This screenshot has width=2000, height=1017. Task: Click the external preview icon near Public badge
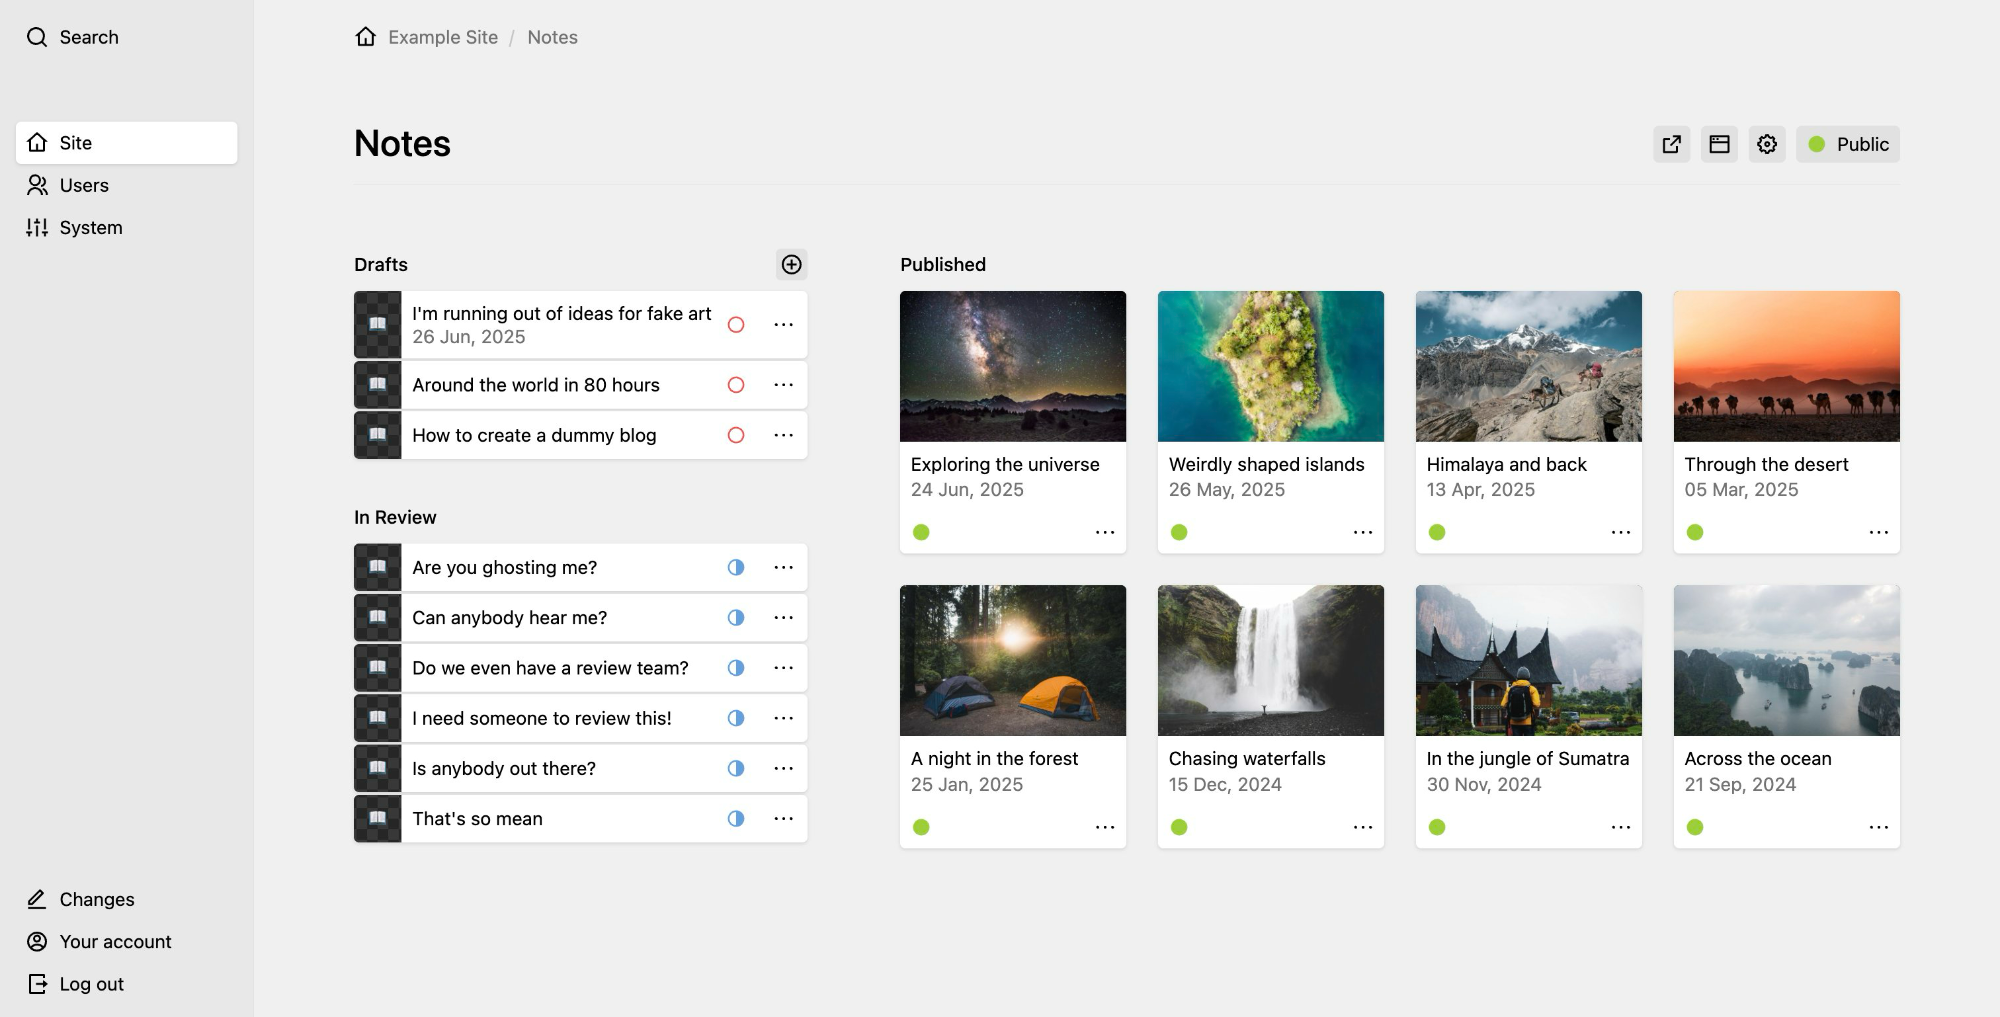pyautogui.click(x=1671, y=144)
